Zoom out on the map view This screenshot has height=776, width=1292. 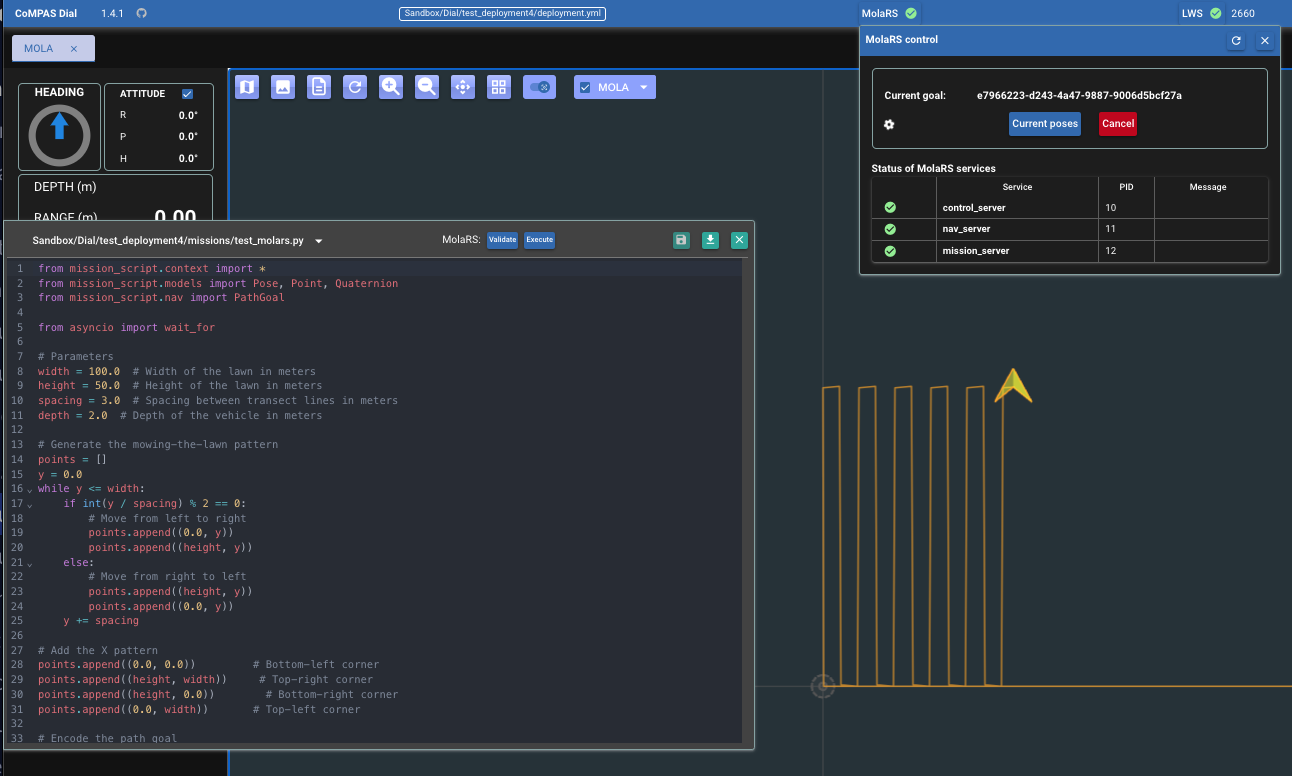tap(427, 87)
